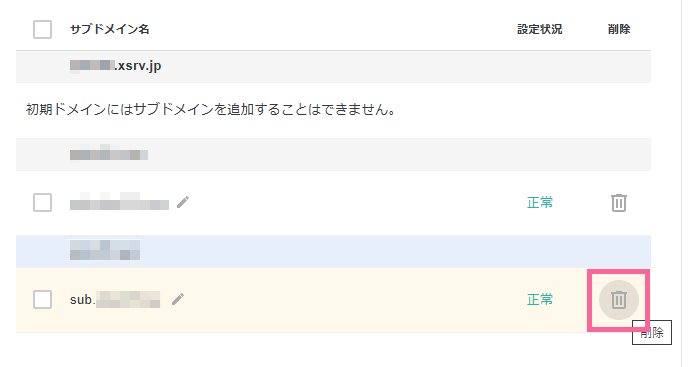
Task: Click the 正常 status of the first subdomain
Action: click(540, 203)
